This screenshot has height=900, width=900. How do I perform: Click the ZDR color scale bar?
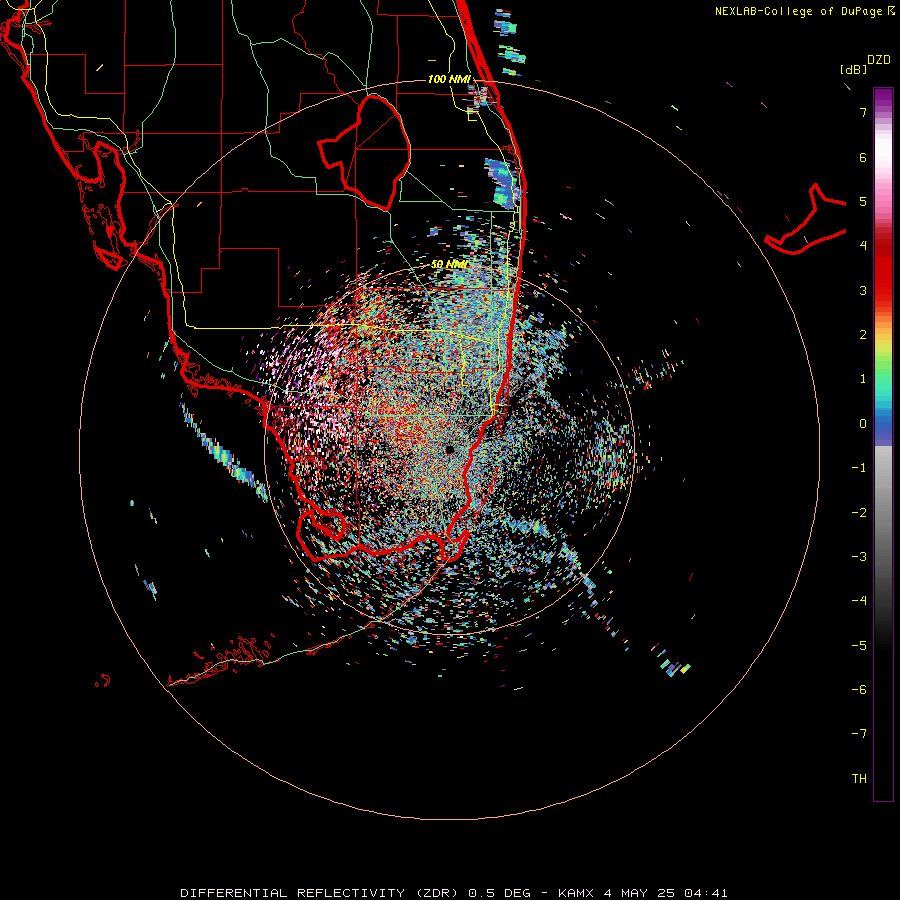pyautogui.click(x=883, y=444)
